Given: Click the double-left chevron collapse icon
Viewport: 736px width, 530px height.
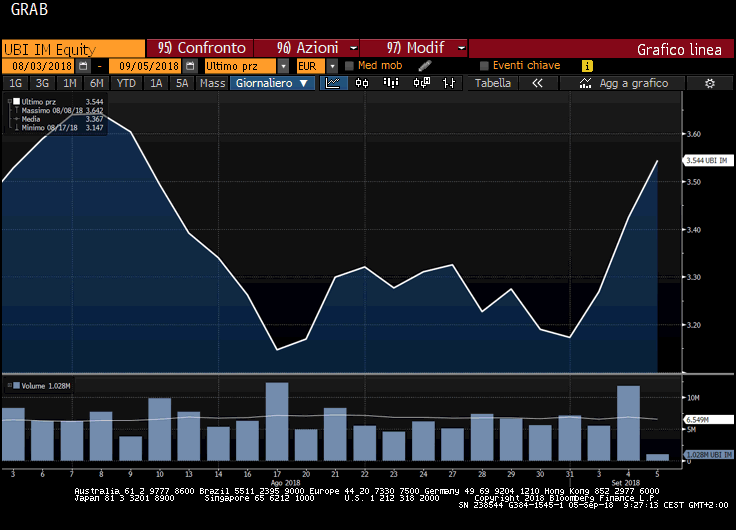Looking at the screenshot, I should (537, 83).
